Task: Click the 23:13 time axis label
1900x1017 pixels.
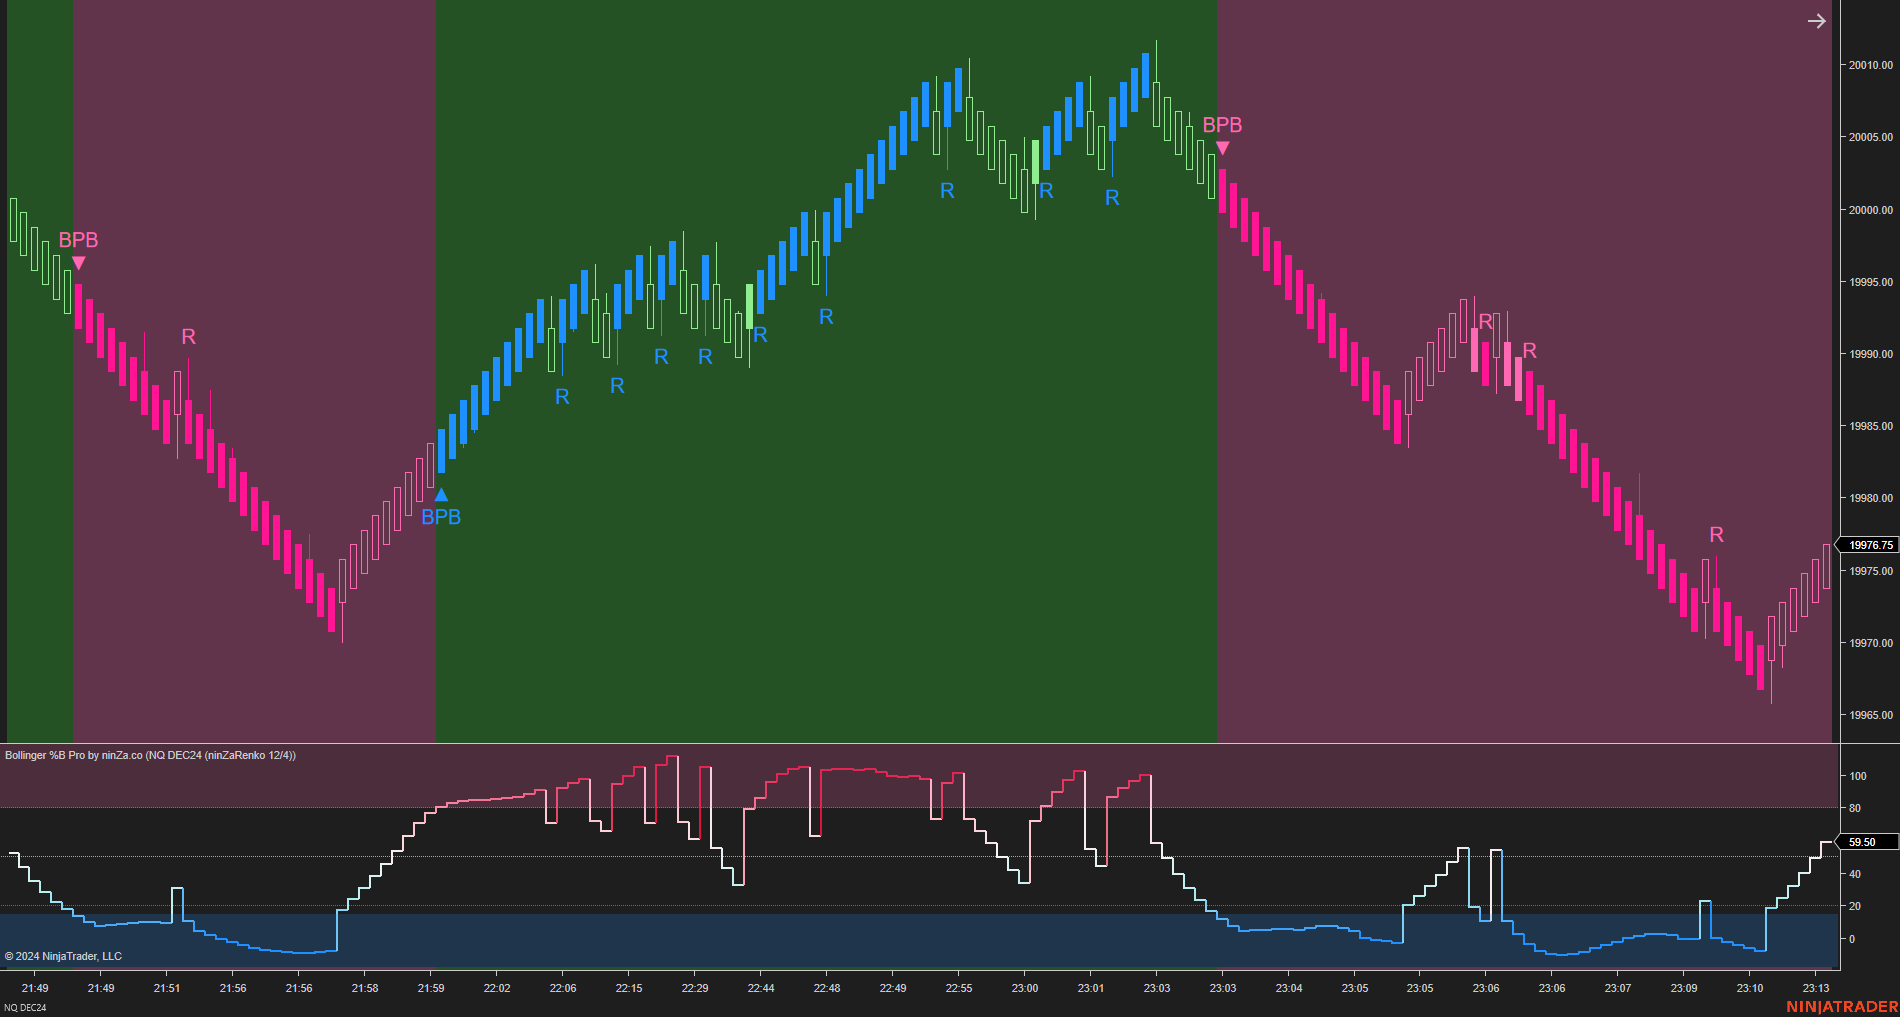Action: pyautogui.click(x=1816, y=988)
